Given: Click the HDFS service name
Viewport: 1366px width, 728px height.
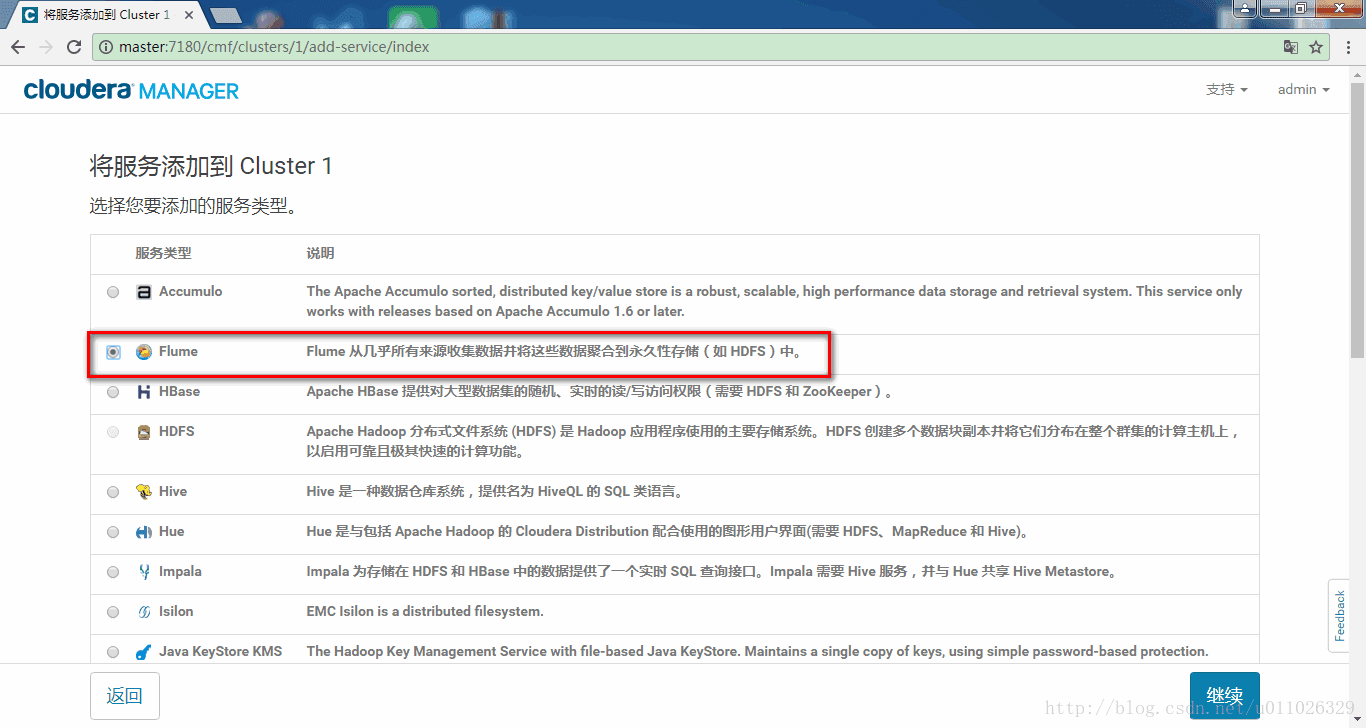Looking at the screenshot, I should (x=177, y=432).
